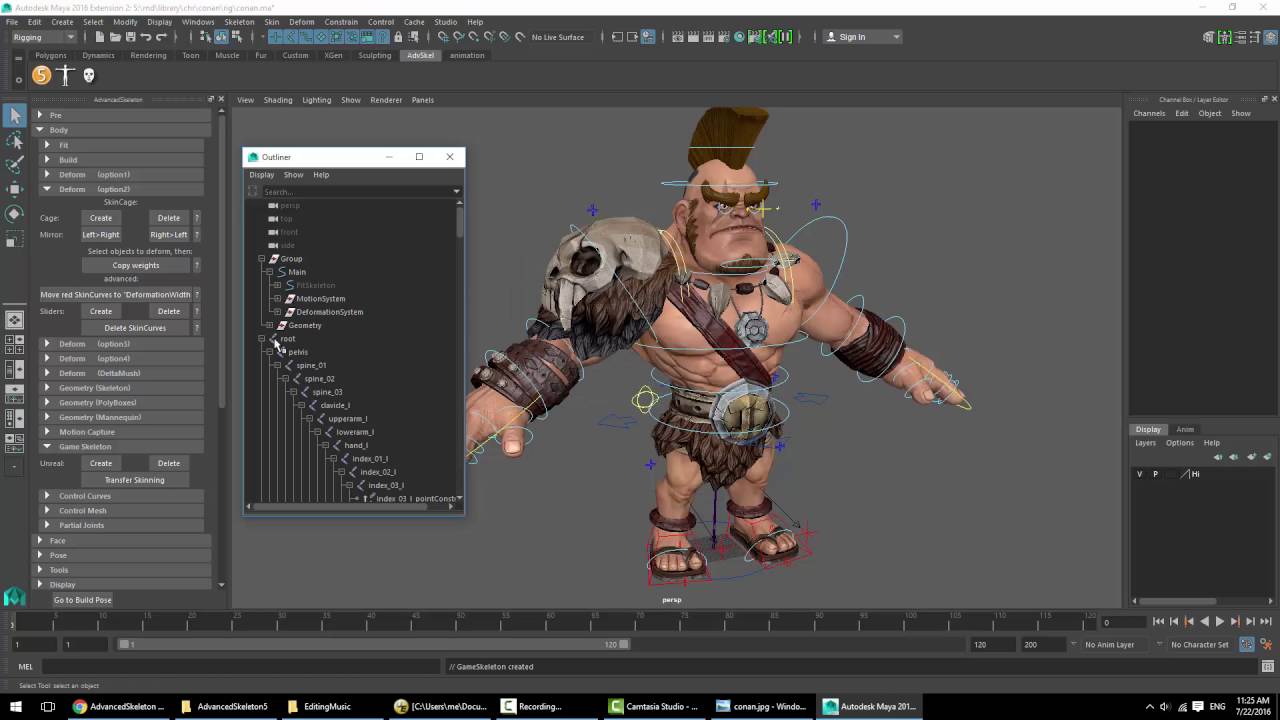Screen dimensions: 1280x720
Task: Click the playback range slider bar
Action: click(373, 645)
